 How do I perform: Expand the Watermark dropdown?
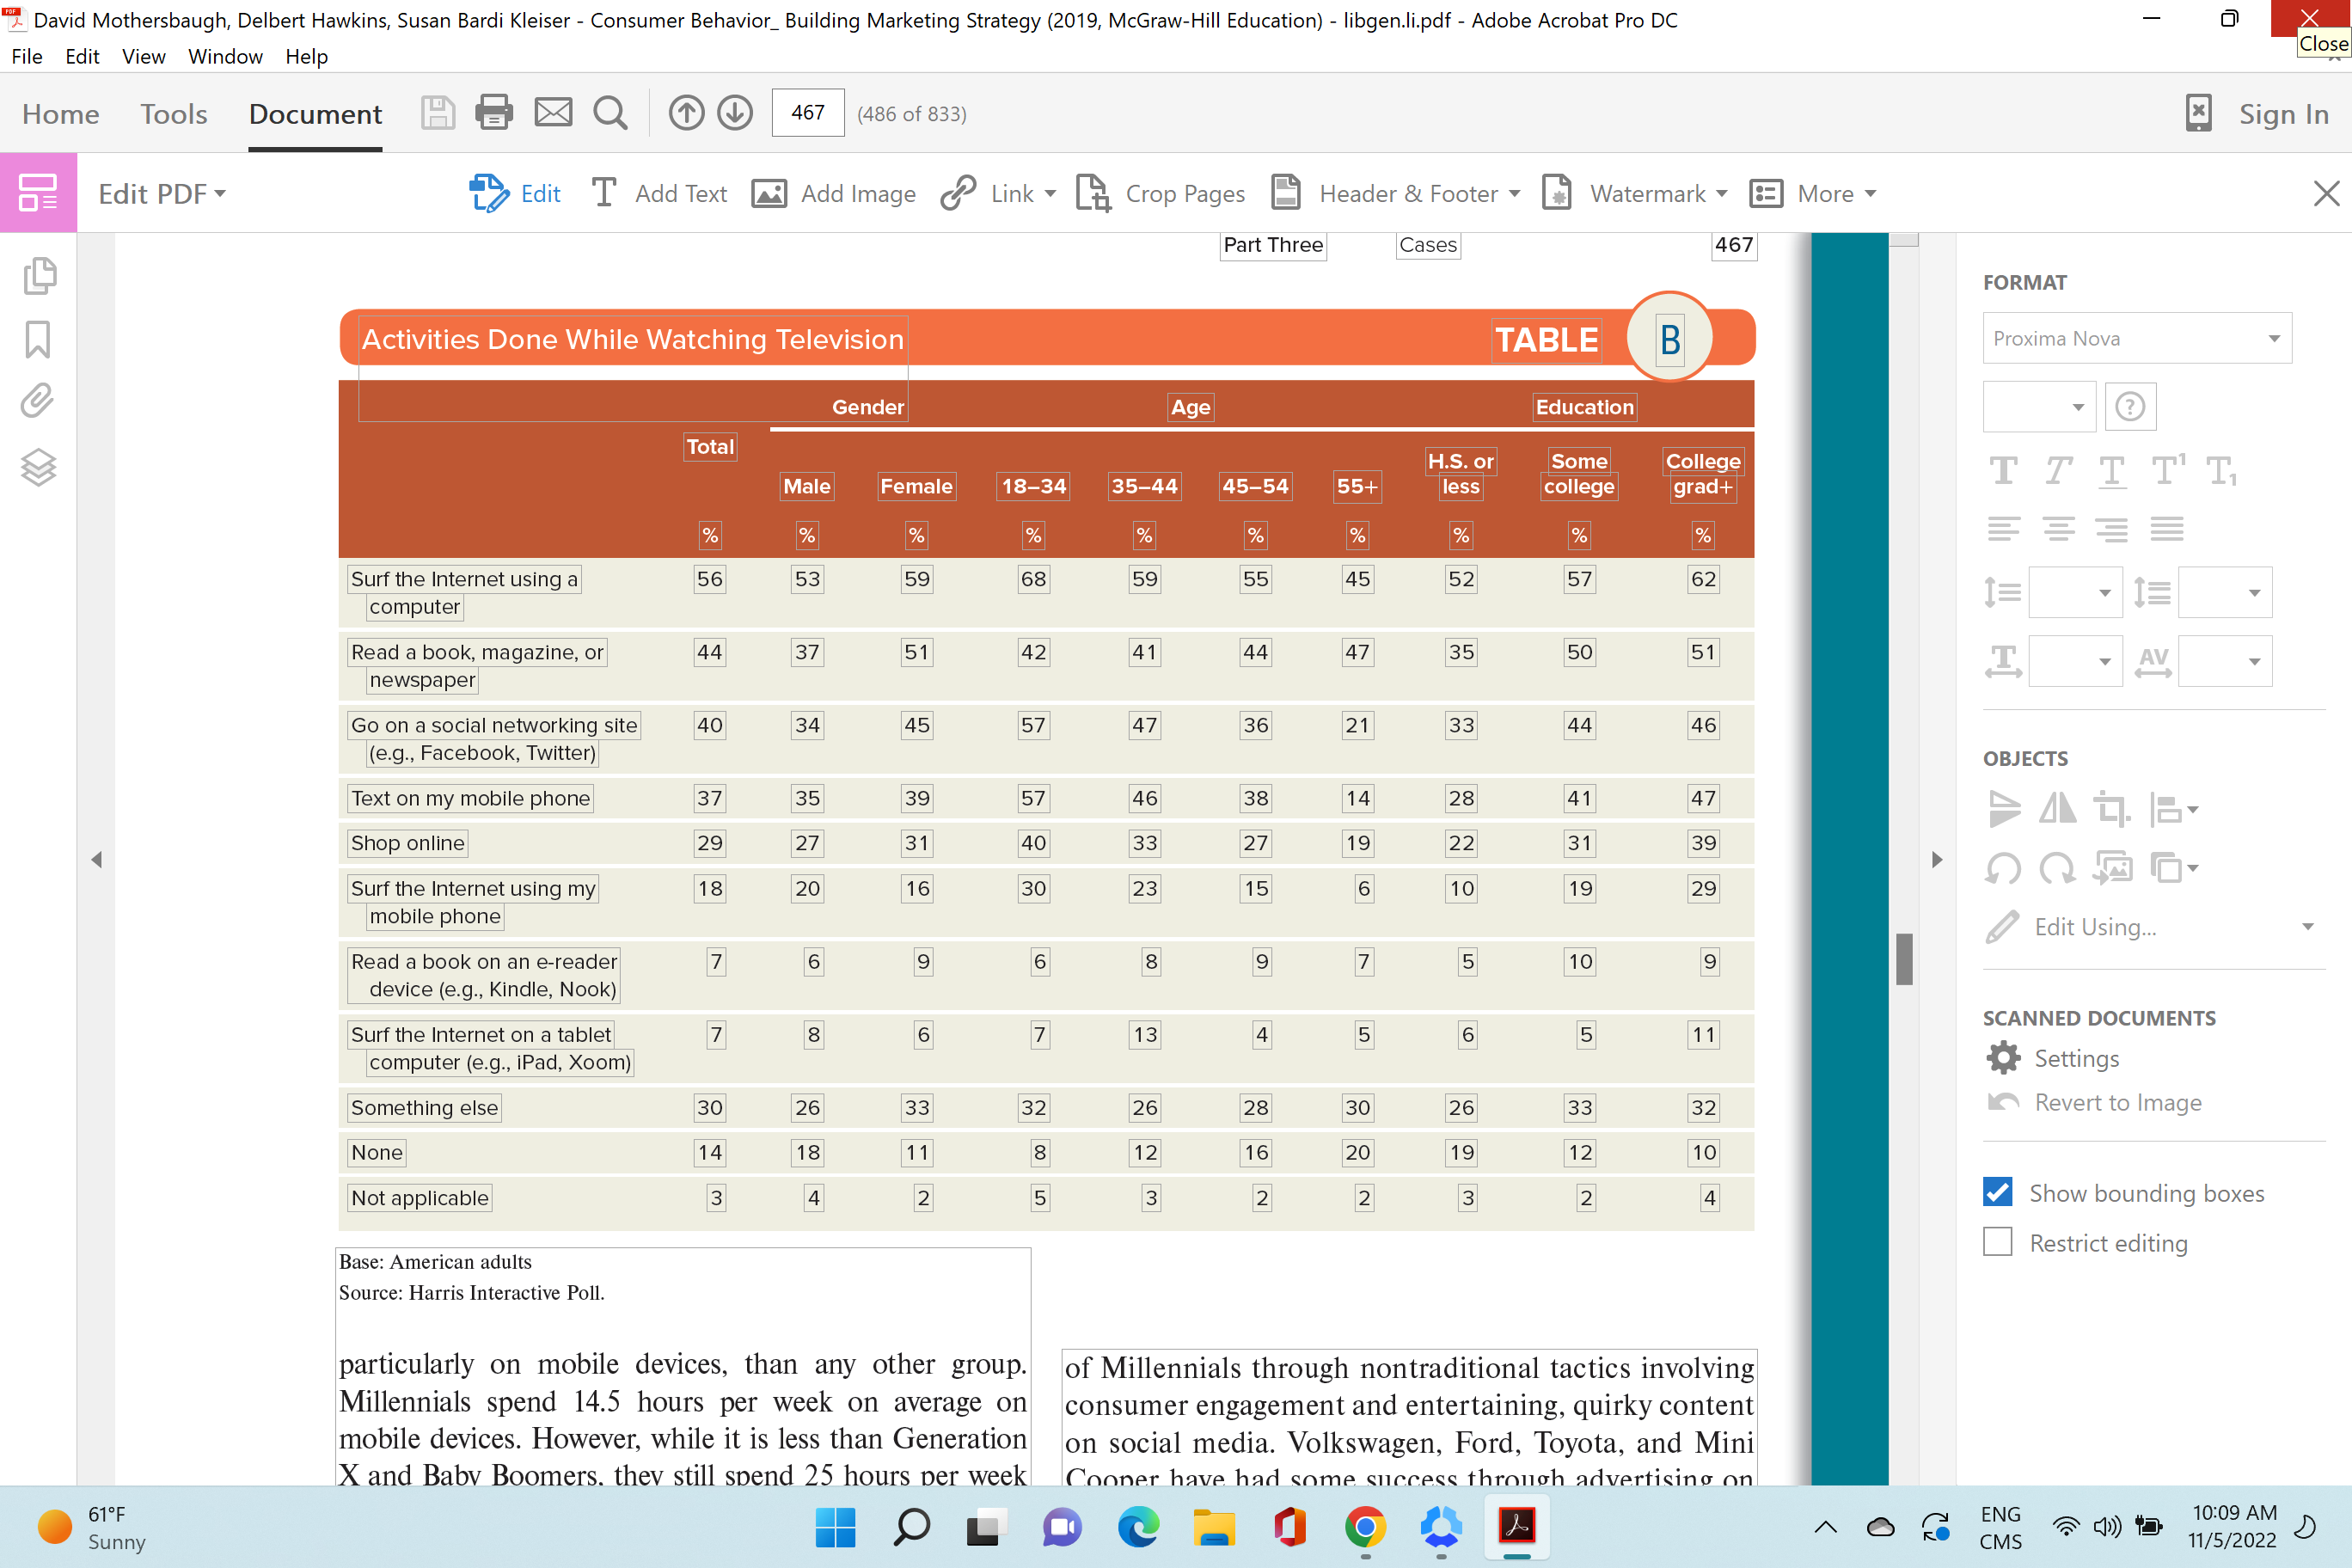1722,194
